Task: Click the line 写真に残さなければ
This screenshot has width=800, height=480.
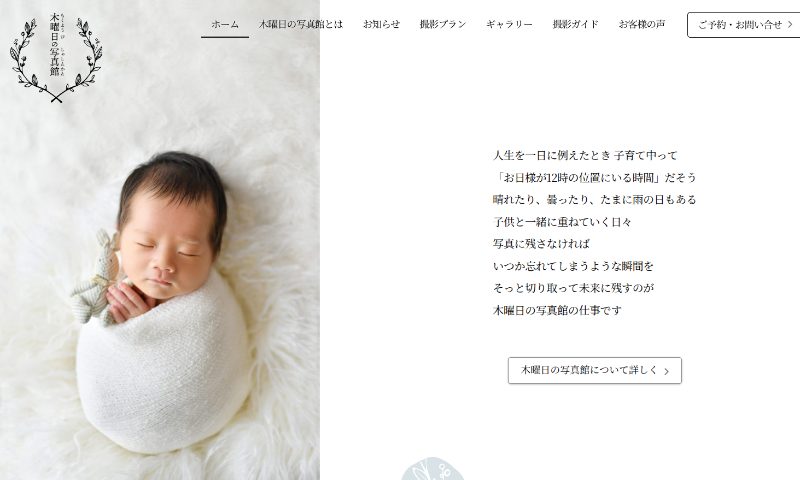Action: (541, 244)
